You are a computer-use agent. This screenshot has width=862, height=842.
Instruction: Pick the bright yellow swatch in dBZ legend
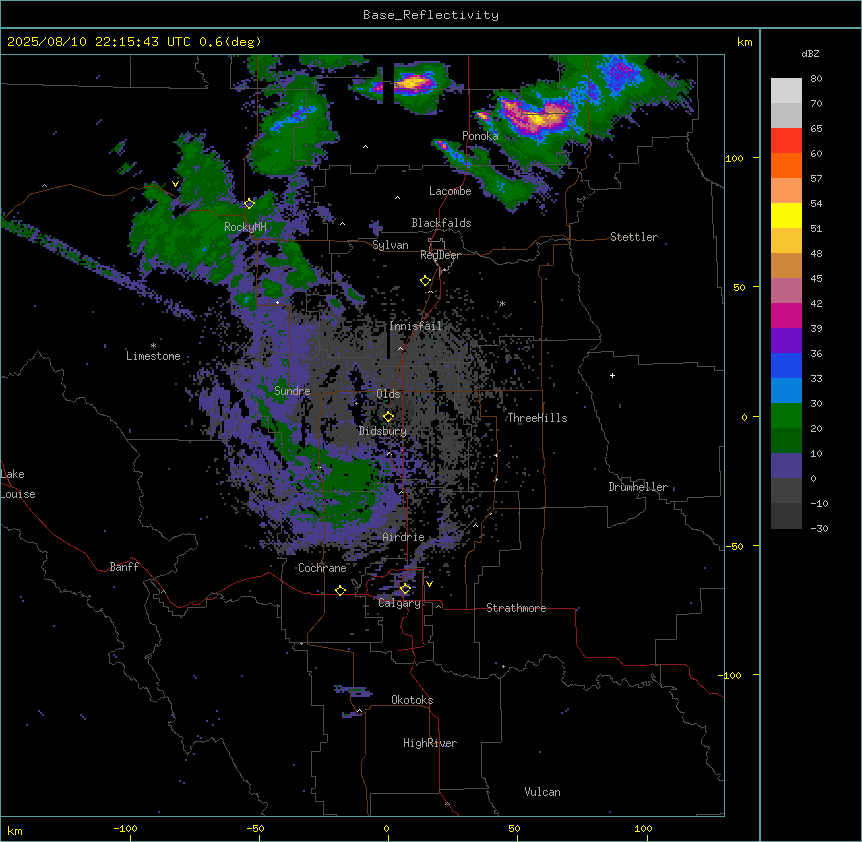coord(786,215)
